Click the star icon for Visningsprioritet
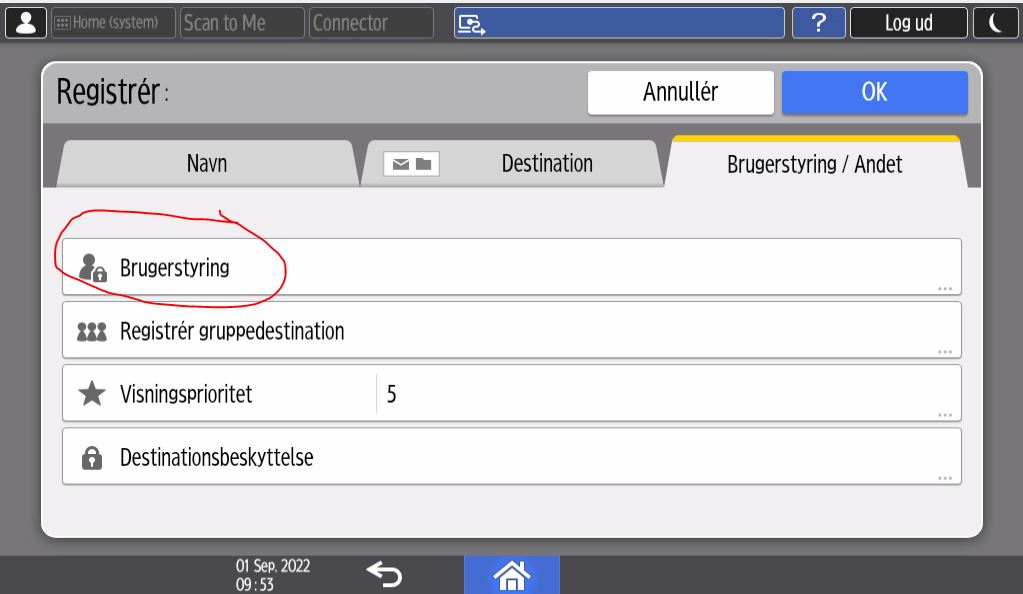 click(x=92, y=394)
